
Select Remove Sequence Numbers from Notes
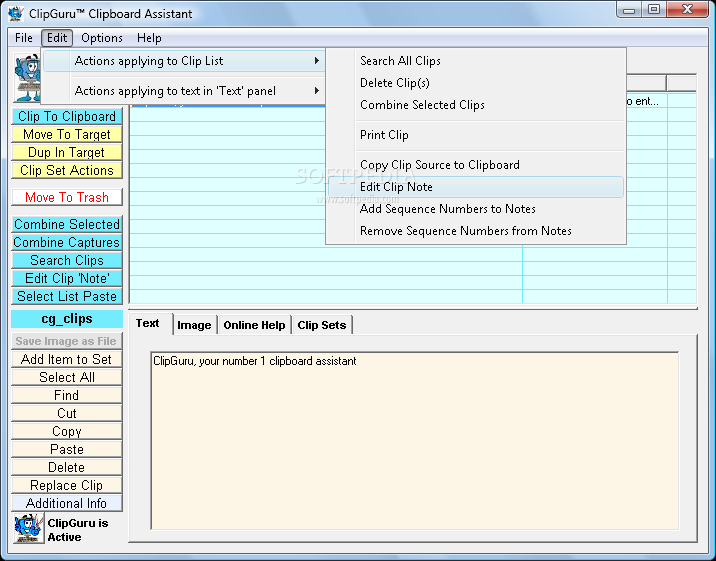(x=475, y=231)
